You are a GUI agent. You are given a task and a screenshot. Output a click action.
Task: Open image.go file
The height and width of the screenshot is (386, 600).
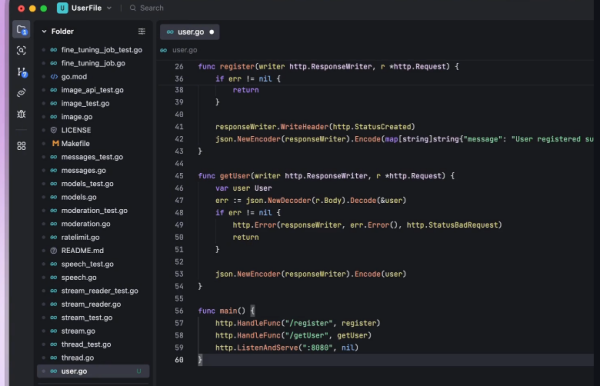[x=77, y=117]
